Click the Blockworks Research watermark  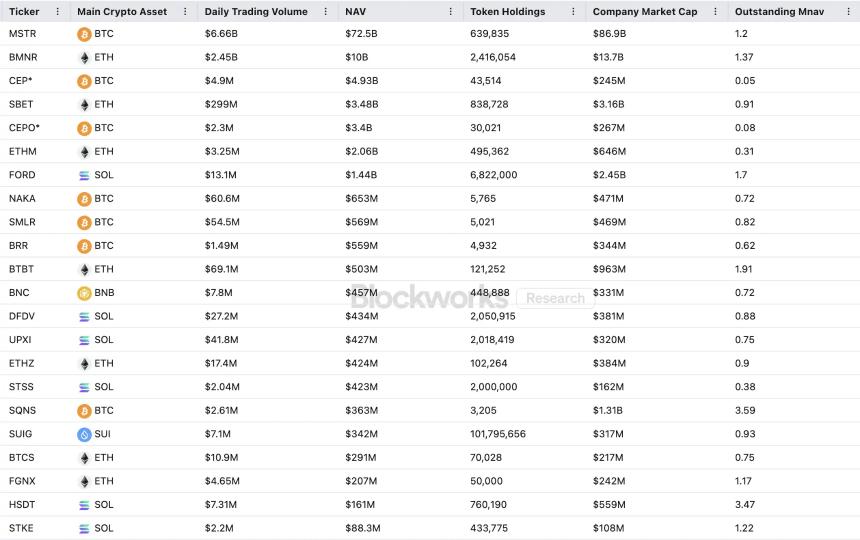(x=470, y=297)
